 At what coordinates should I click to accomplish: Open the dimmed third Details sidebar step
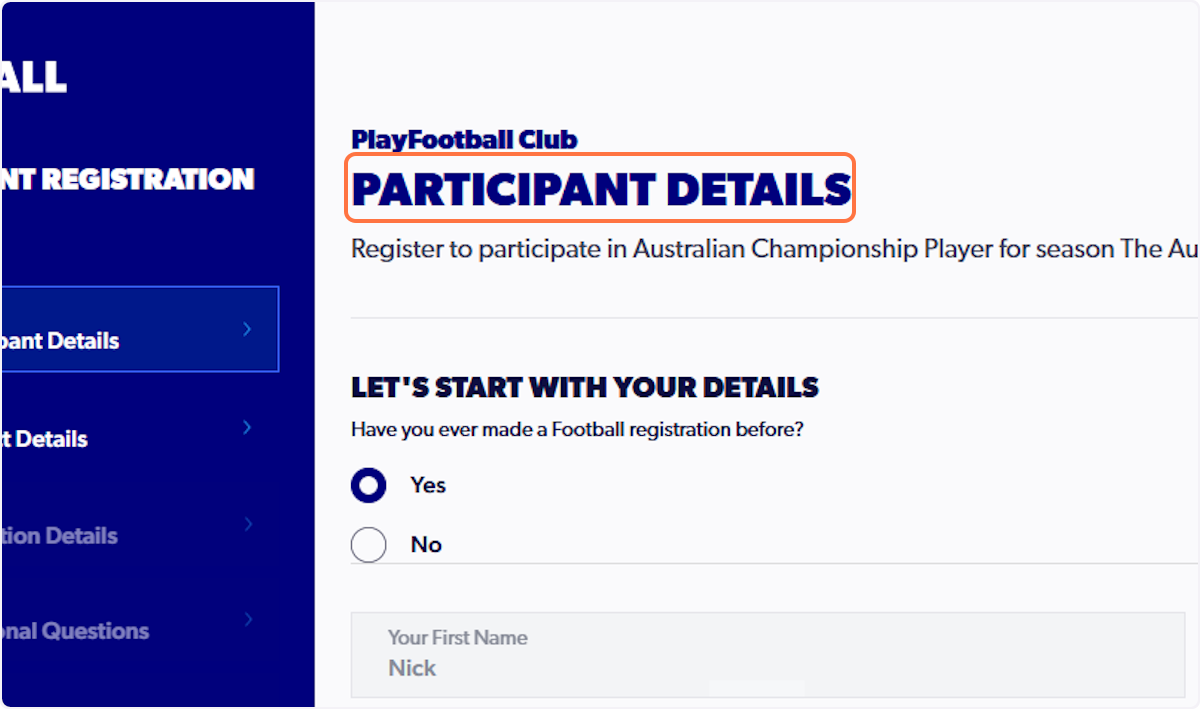click(60, 536)
